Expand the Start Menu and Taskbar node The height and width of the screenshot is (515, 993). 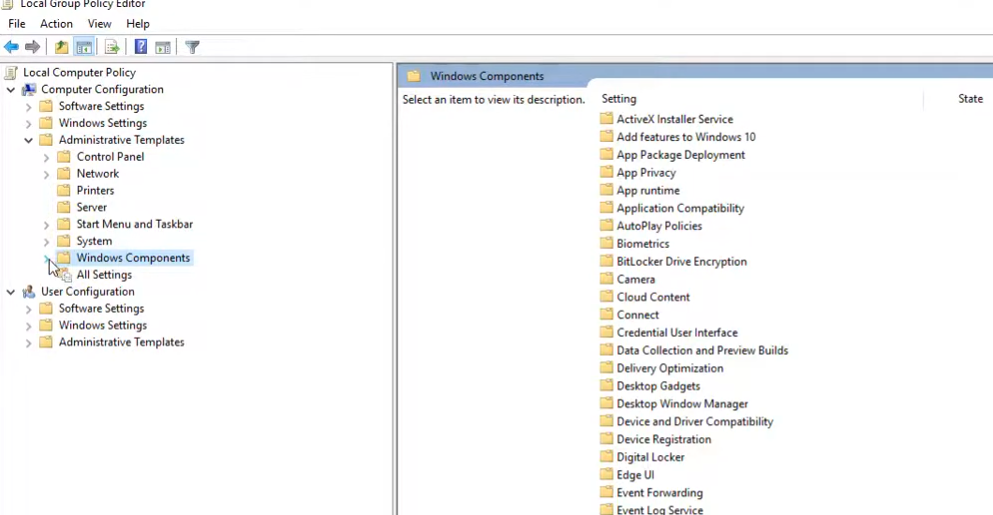click(x=46, y=224)
